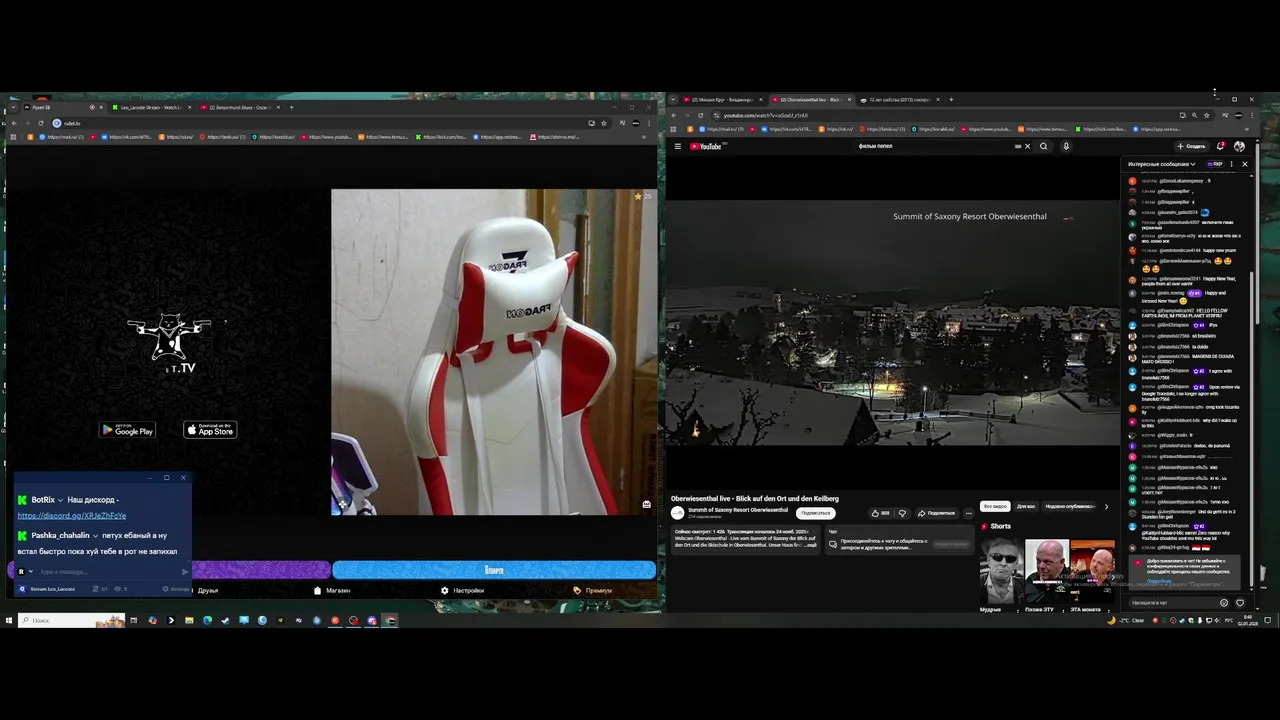Open the weather widget in the taskbar
The image size is (1280, 720).
(1127, 621)
